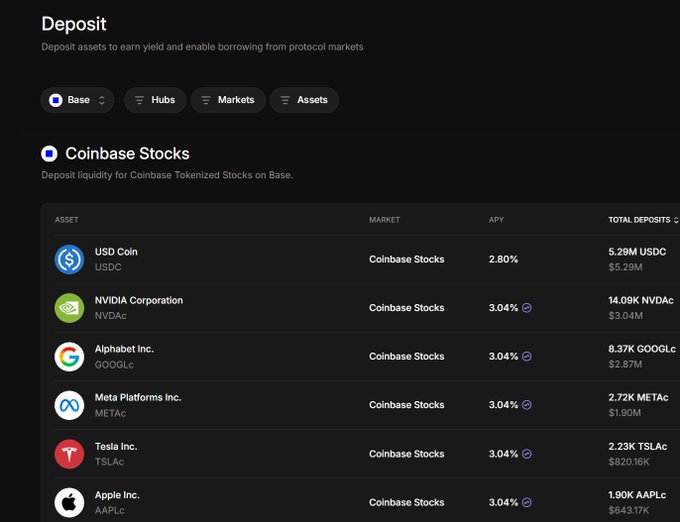Click Coinbase Stocks market in NVIDIA row

pos(406,308)
